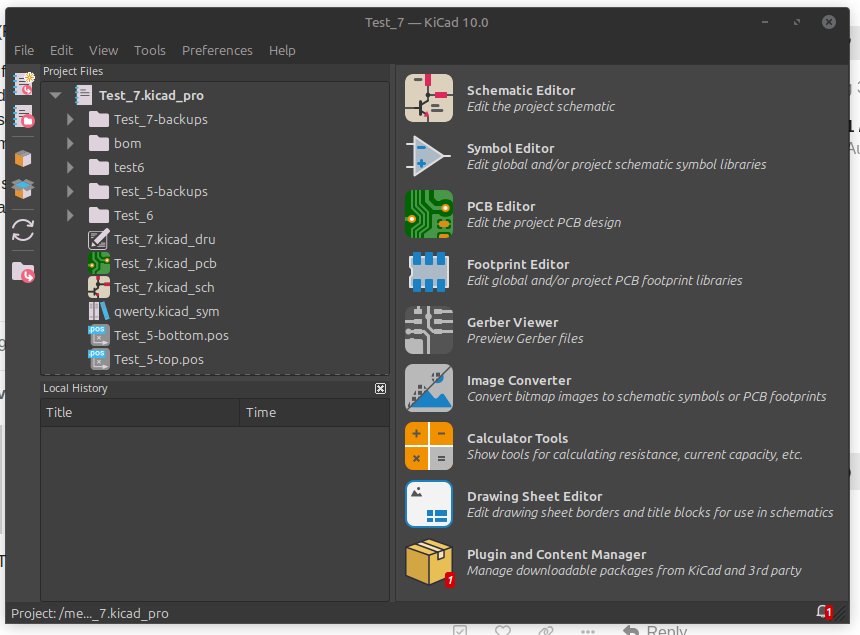This screenshot has height=635, width=860.
Task: Launch the Calculator Tools icon
Action: 429,446
